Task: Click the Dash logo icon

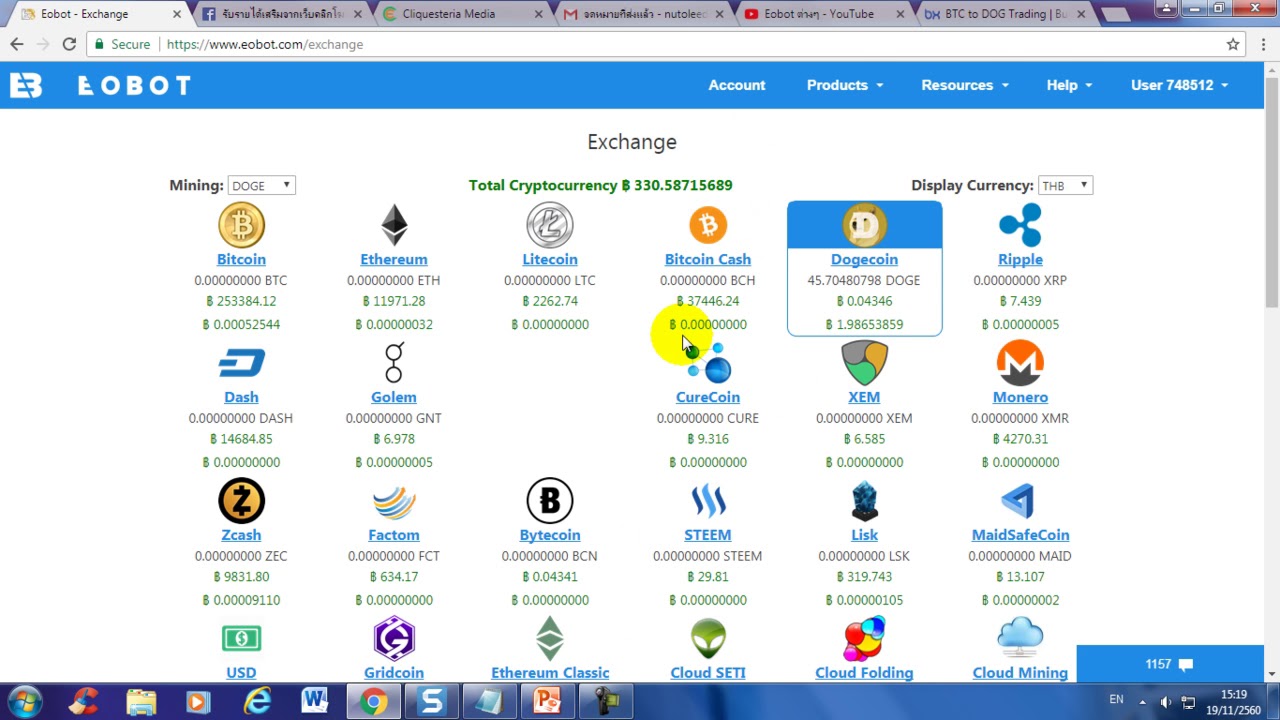Action: pyautogui.click(x=241, y=363)
